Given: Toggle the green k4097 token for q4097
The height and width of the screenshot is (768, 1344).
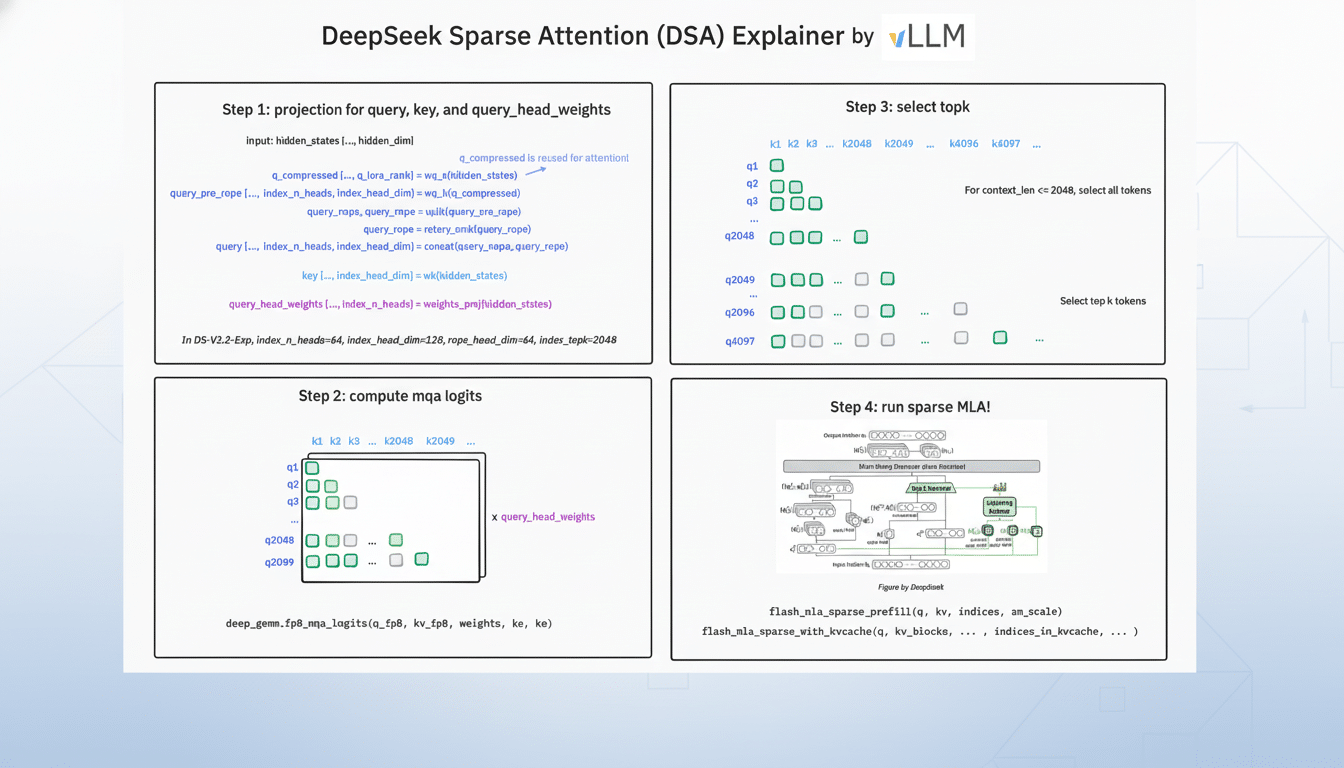Looking at the screenshot, I should point(1000,337).
